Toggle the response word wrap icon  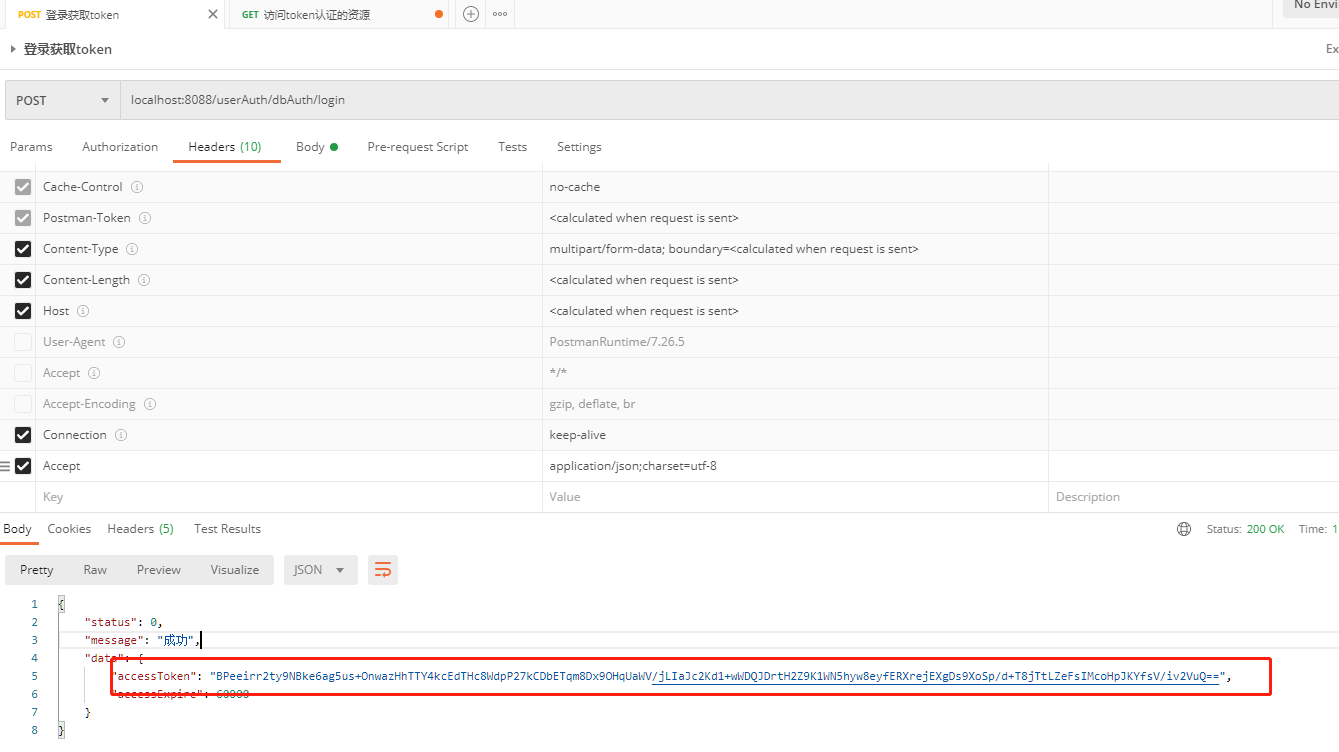(383, 570)
